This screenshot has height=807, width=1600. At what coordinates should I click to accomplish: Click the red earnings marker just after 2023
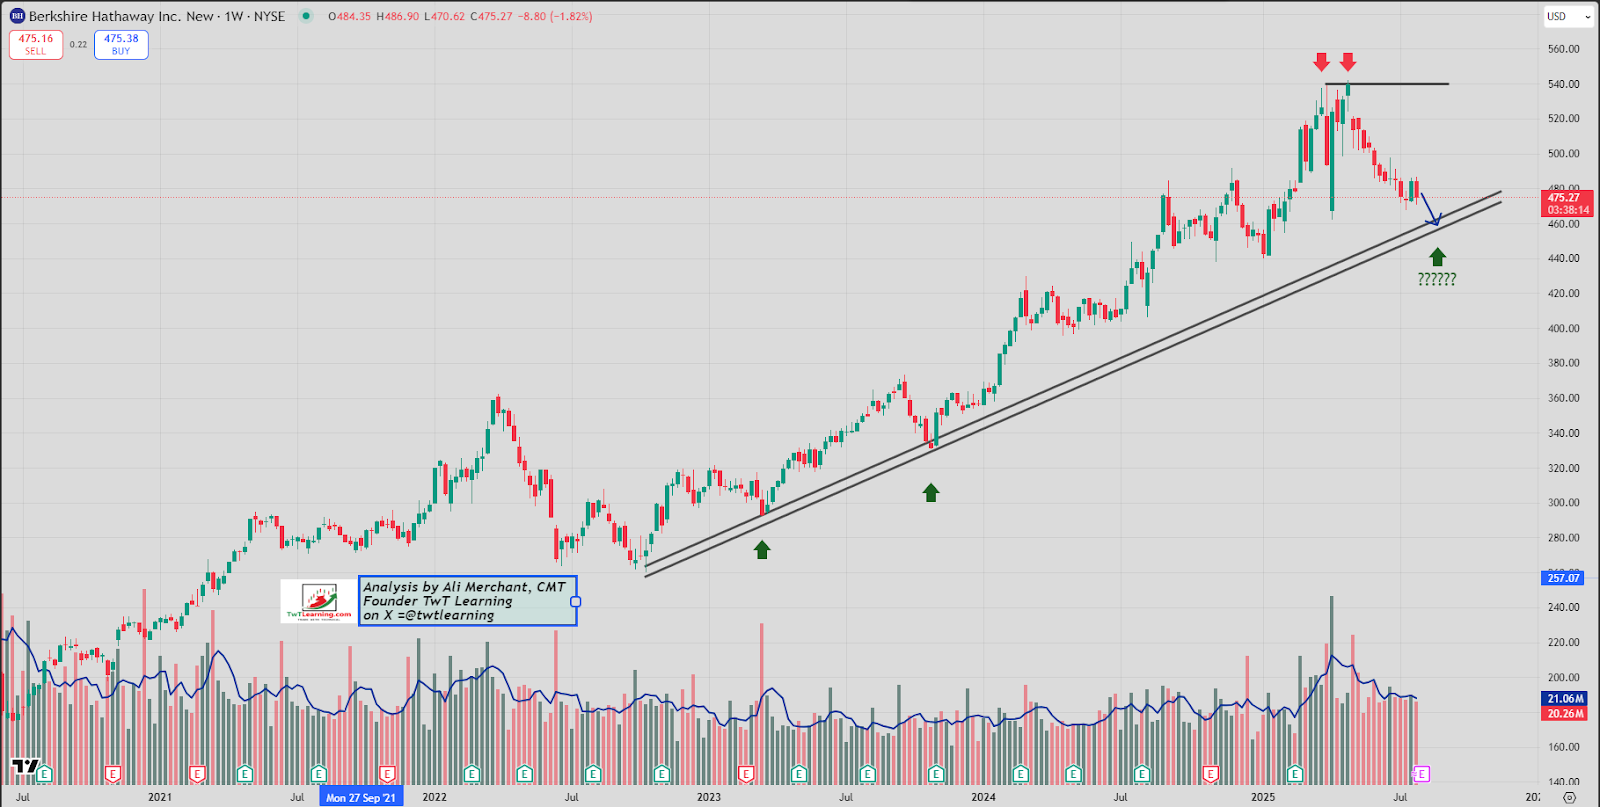745,774
